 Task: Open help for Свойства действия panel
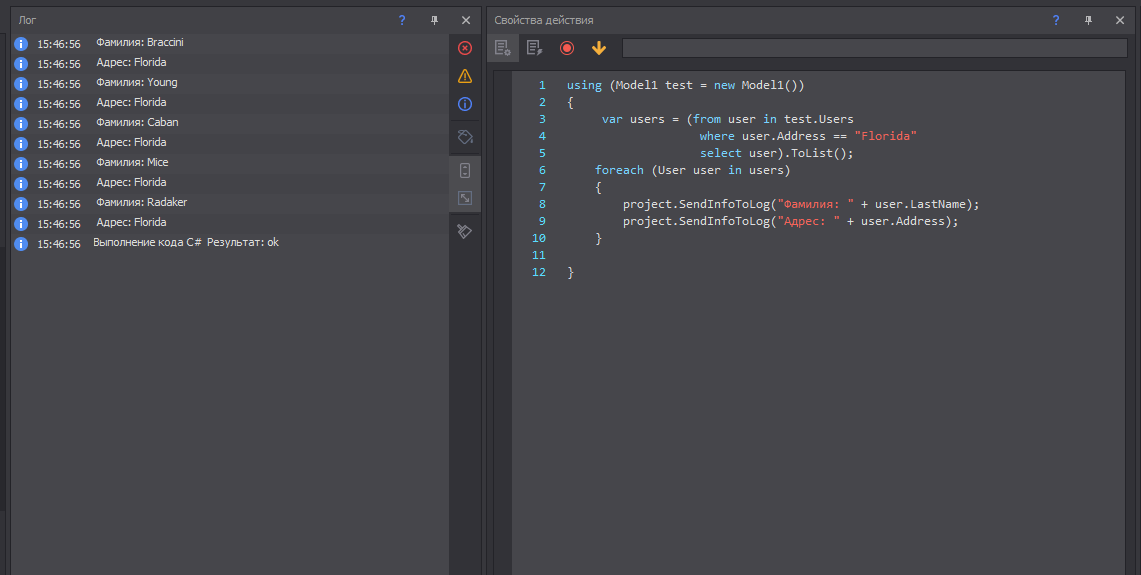1055,20
